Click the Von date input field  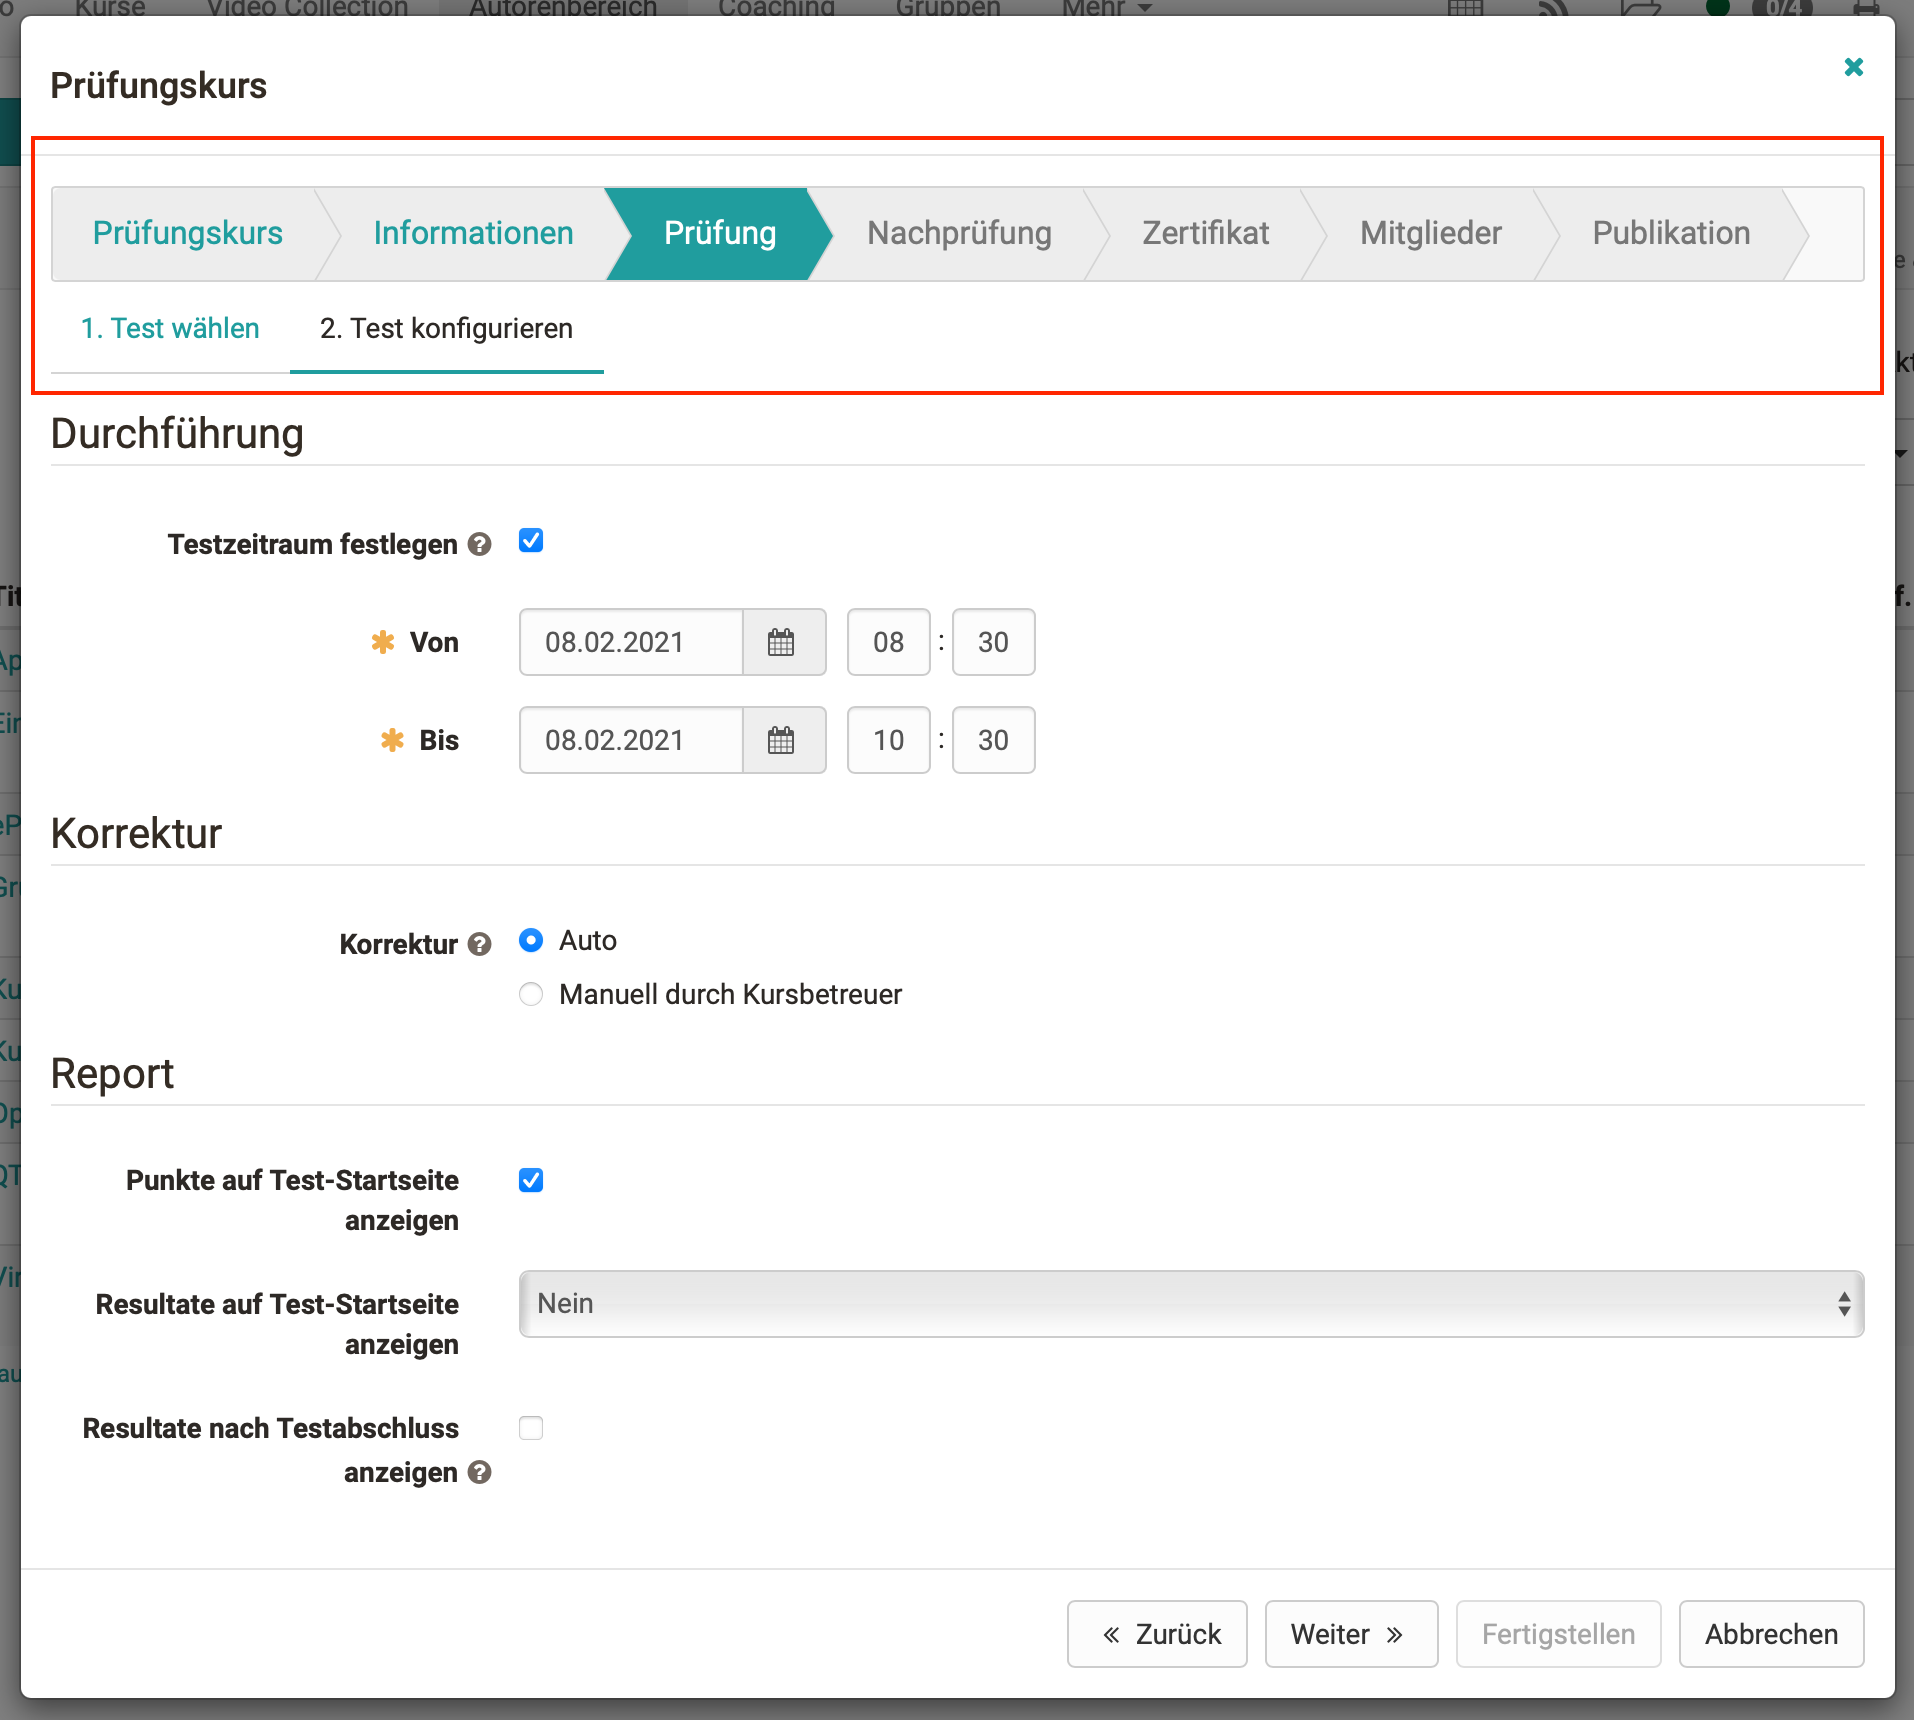pyautogui.click(x=631, y=642)
